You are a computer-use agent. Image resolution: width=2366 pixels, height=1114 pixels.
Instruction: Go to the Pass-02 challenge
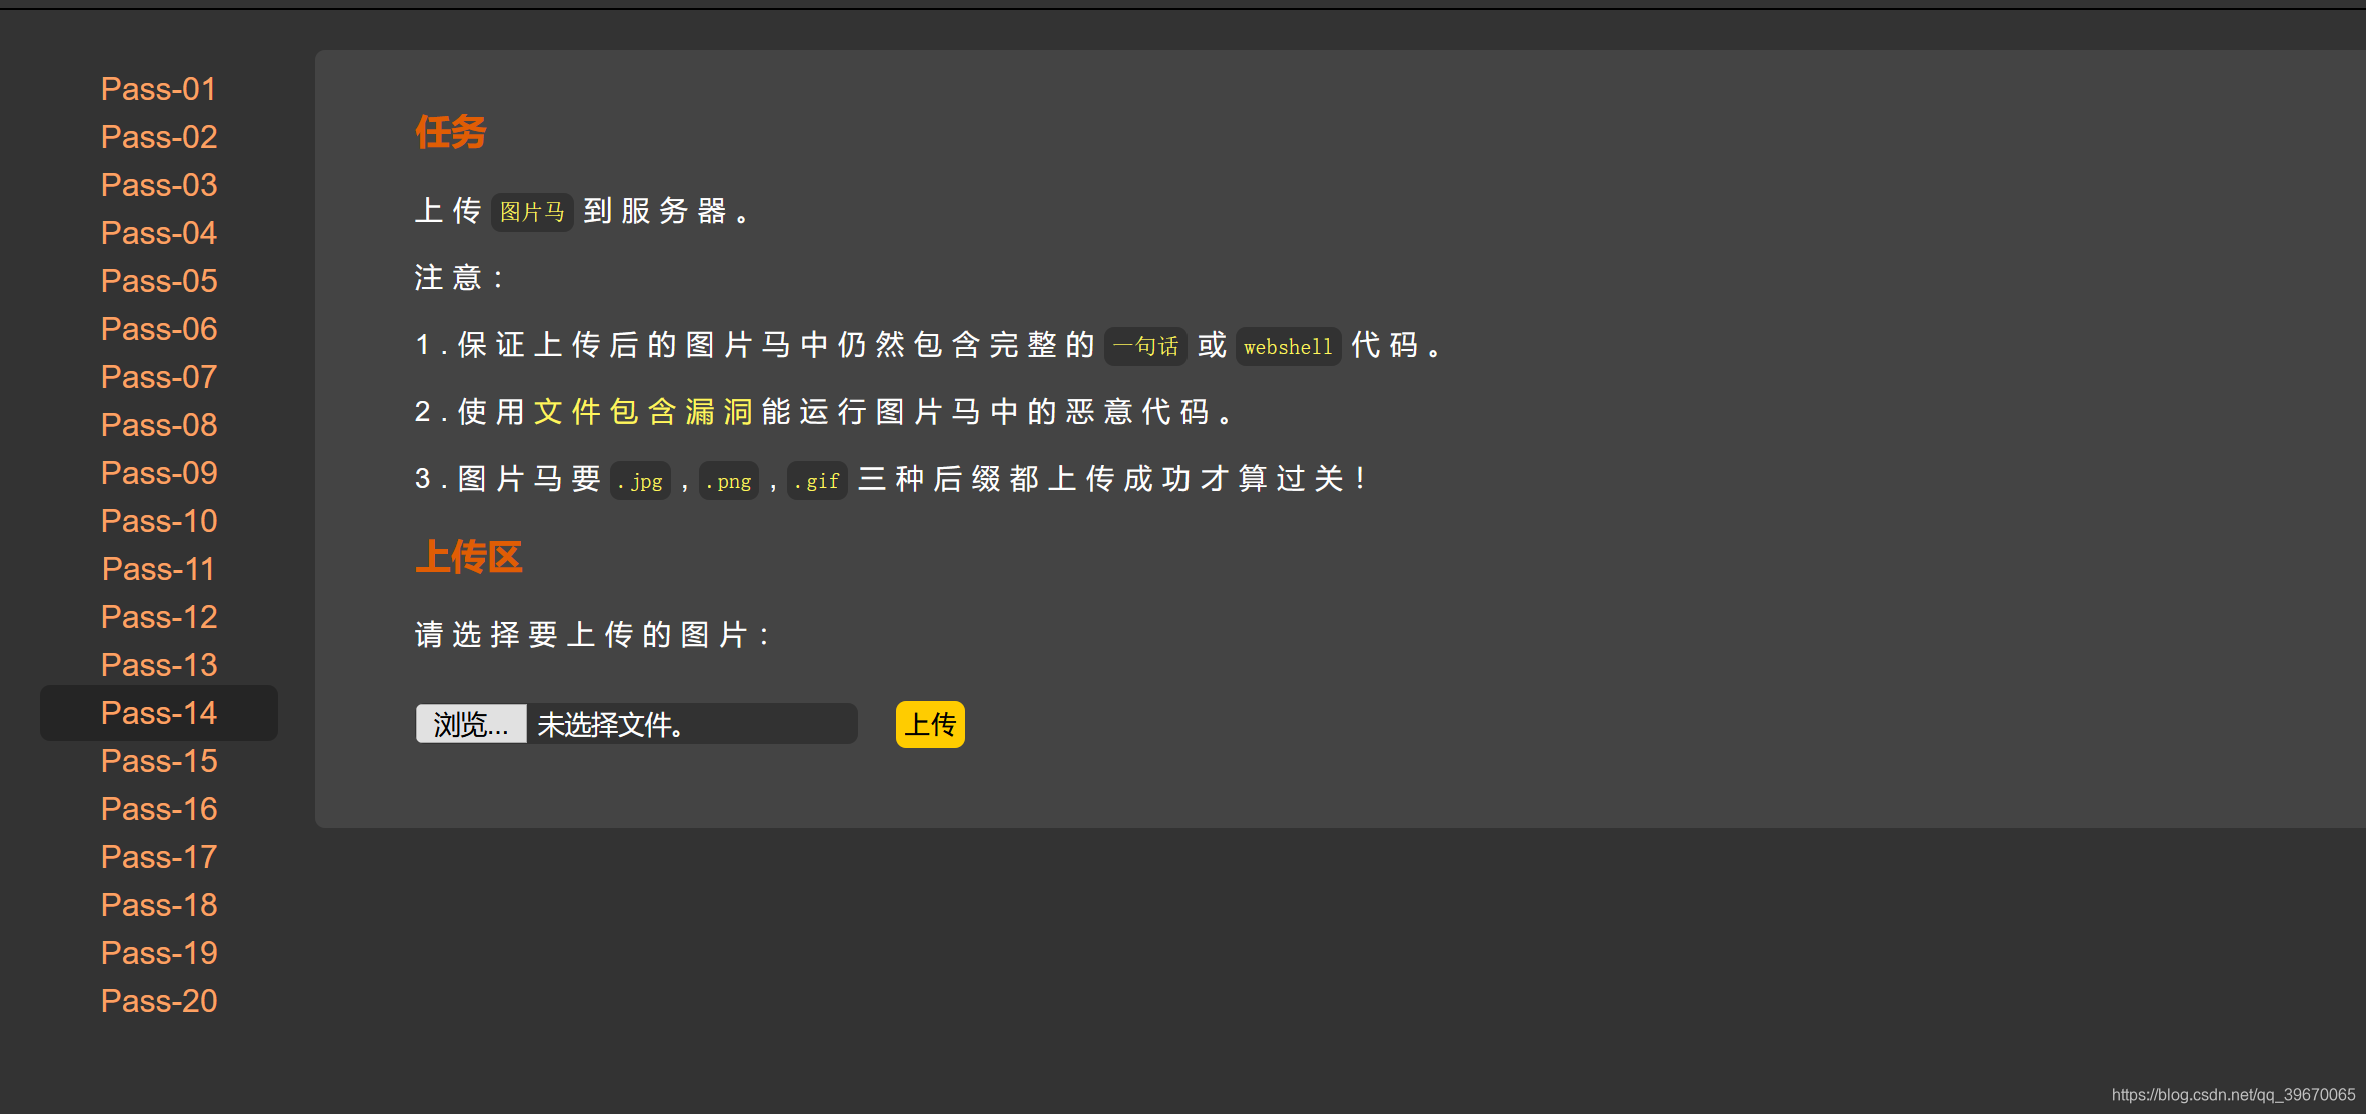pos(159,137)
